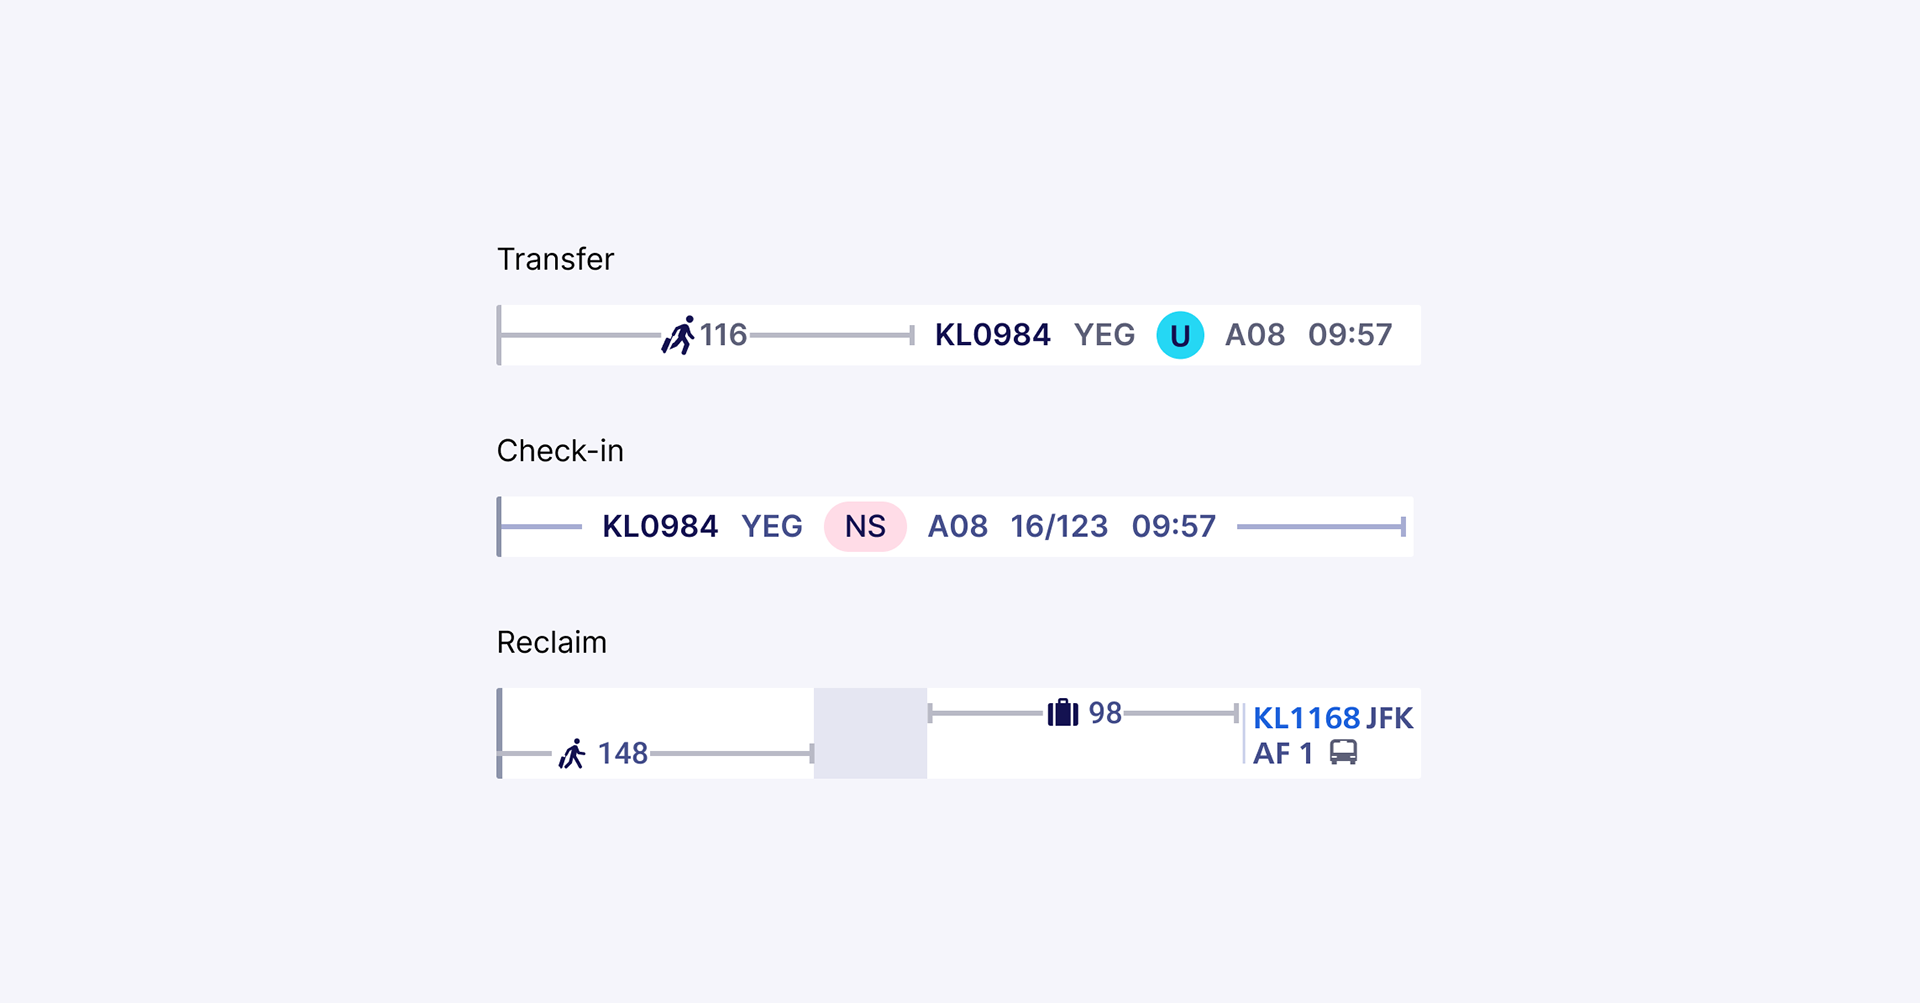Click the bus icon next to AF 1
Image resolution: width=1920 pixels, height=1003 pixels.
pyautogui.click(x=1343, y=752)
